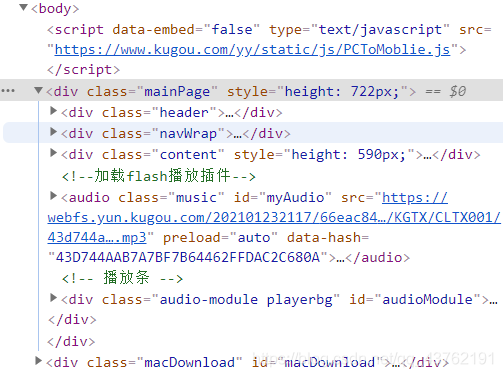This screenshot has width=503, height=377.
Task: Collapse the body element triangle
Action: (x=23, y=7)
